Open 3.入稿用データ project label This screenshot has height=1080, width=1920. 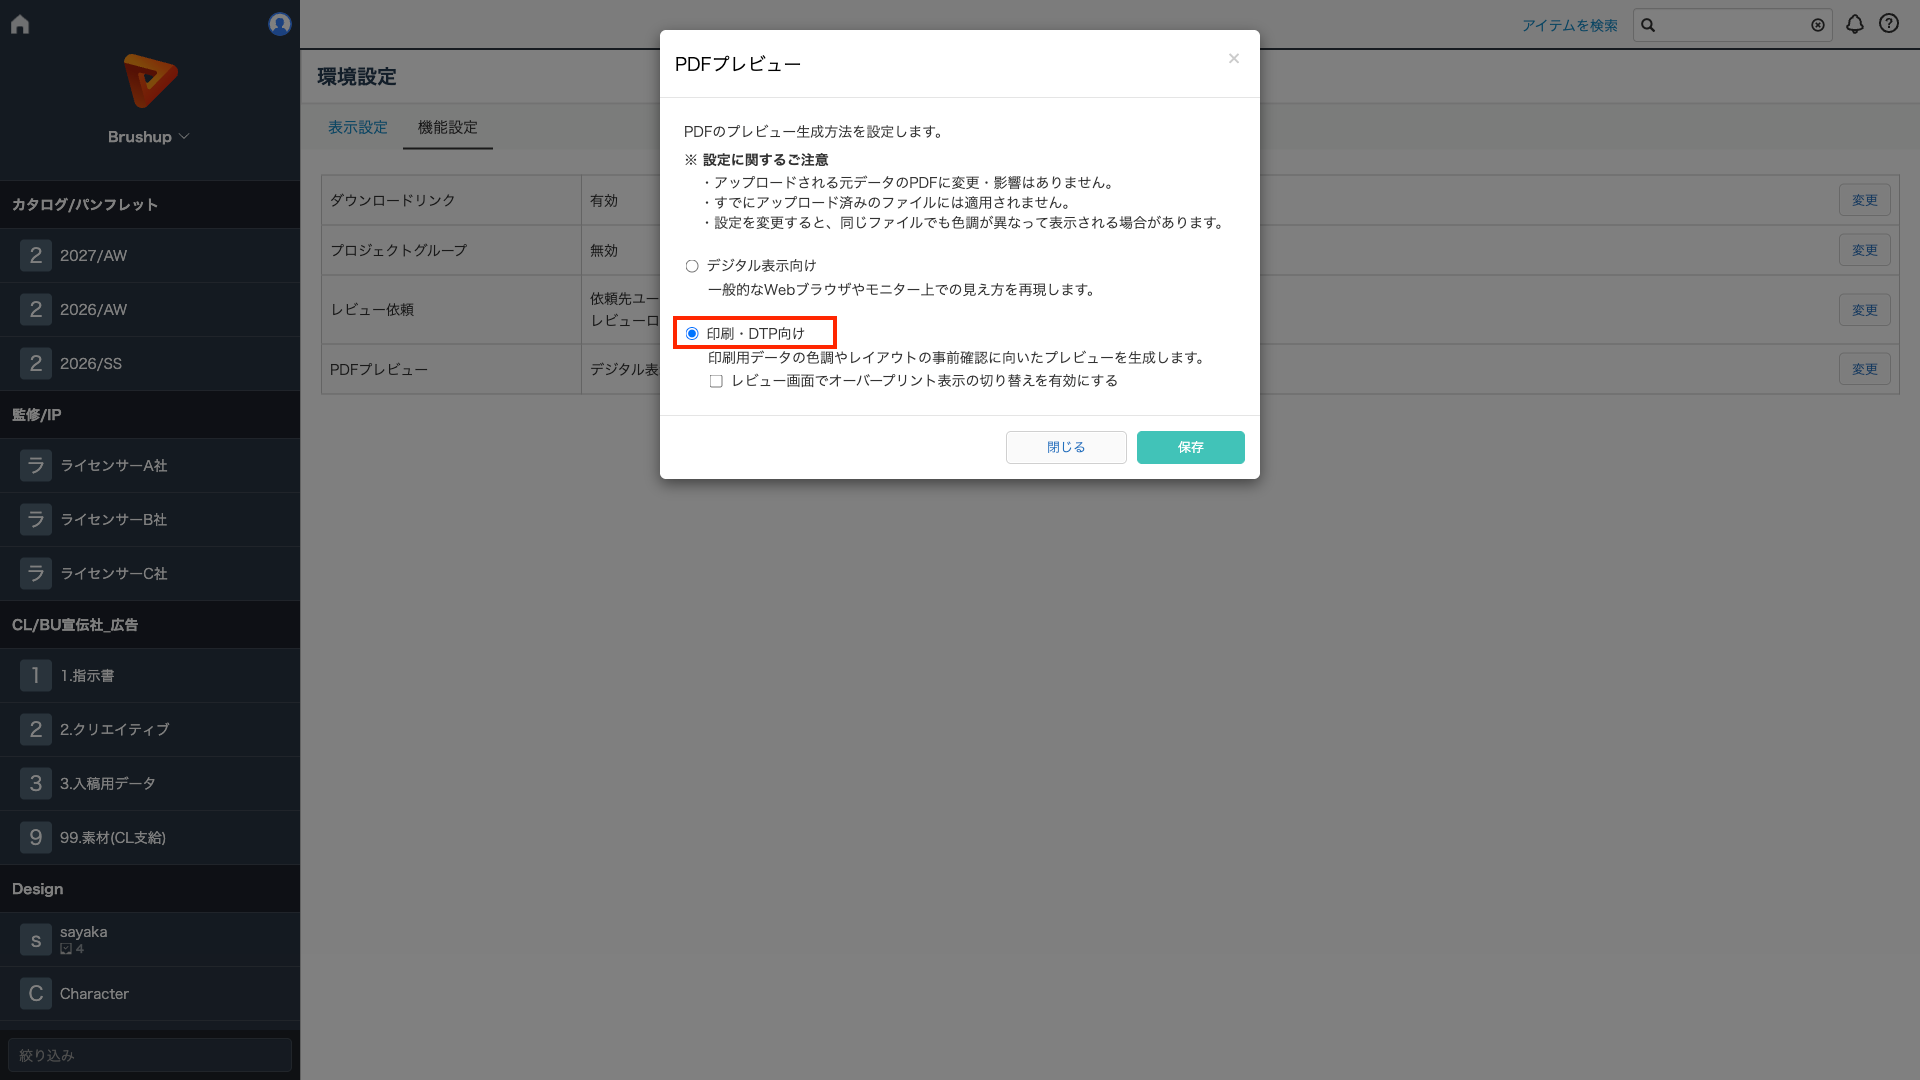pos(108,783)
